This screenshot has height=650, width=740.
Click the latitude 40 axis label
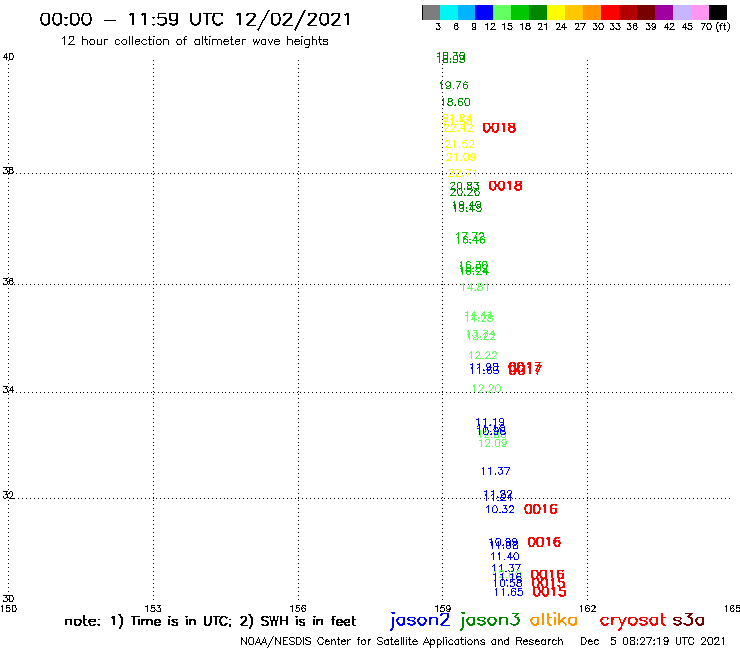(x=8, y=57)
